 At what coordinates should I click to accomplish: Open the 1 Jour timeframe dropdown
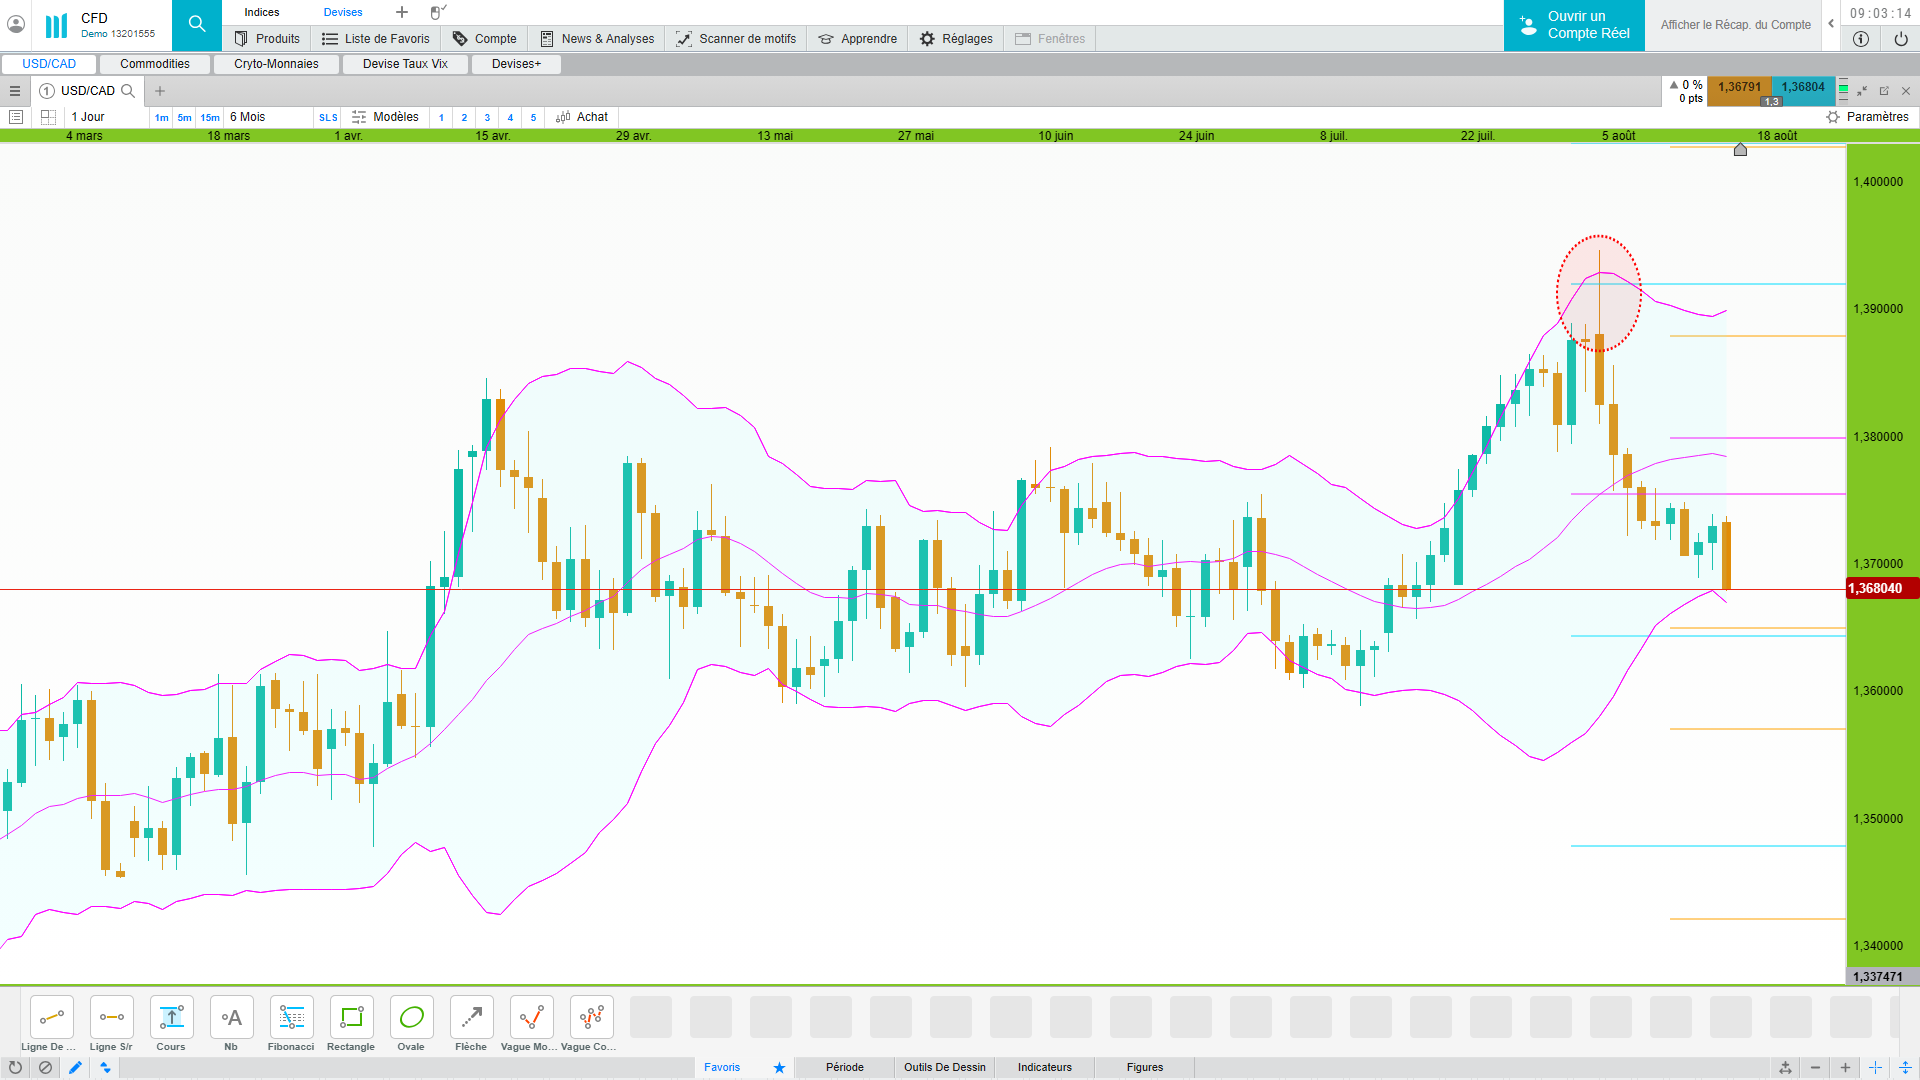(89, 117)
